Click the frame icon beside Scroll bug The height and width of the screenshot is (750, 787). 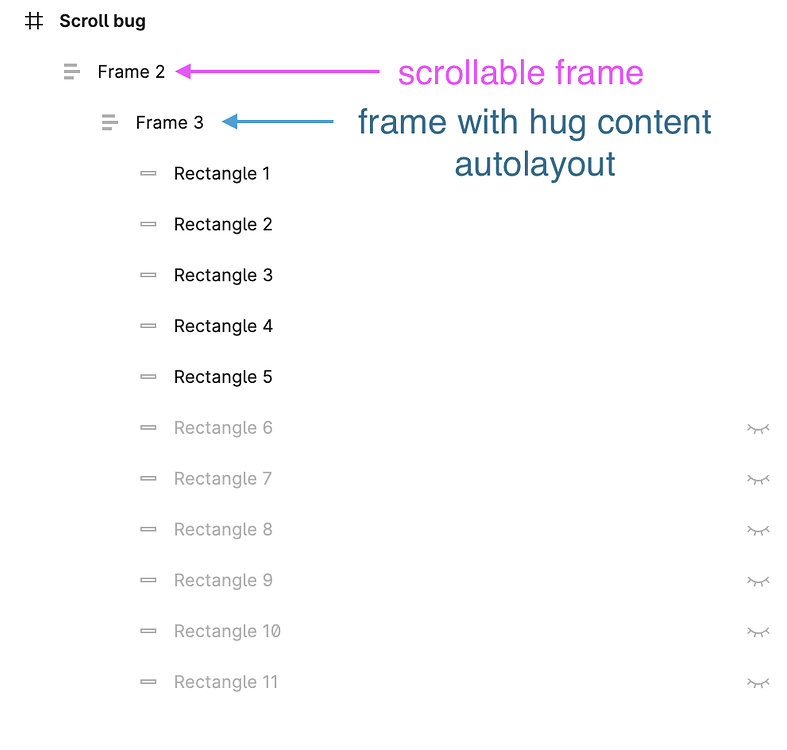coord(35,21)
